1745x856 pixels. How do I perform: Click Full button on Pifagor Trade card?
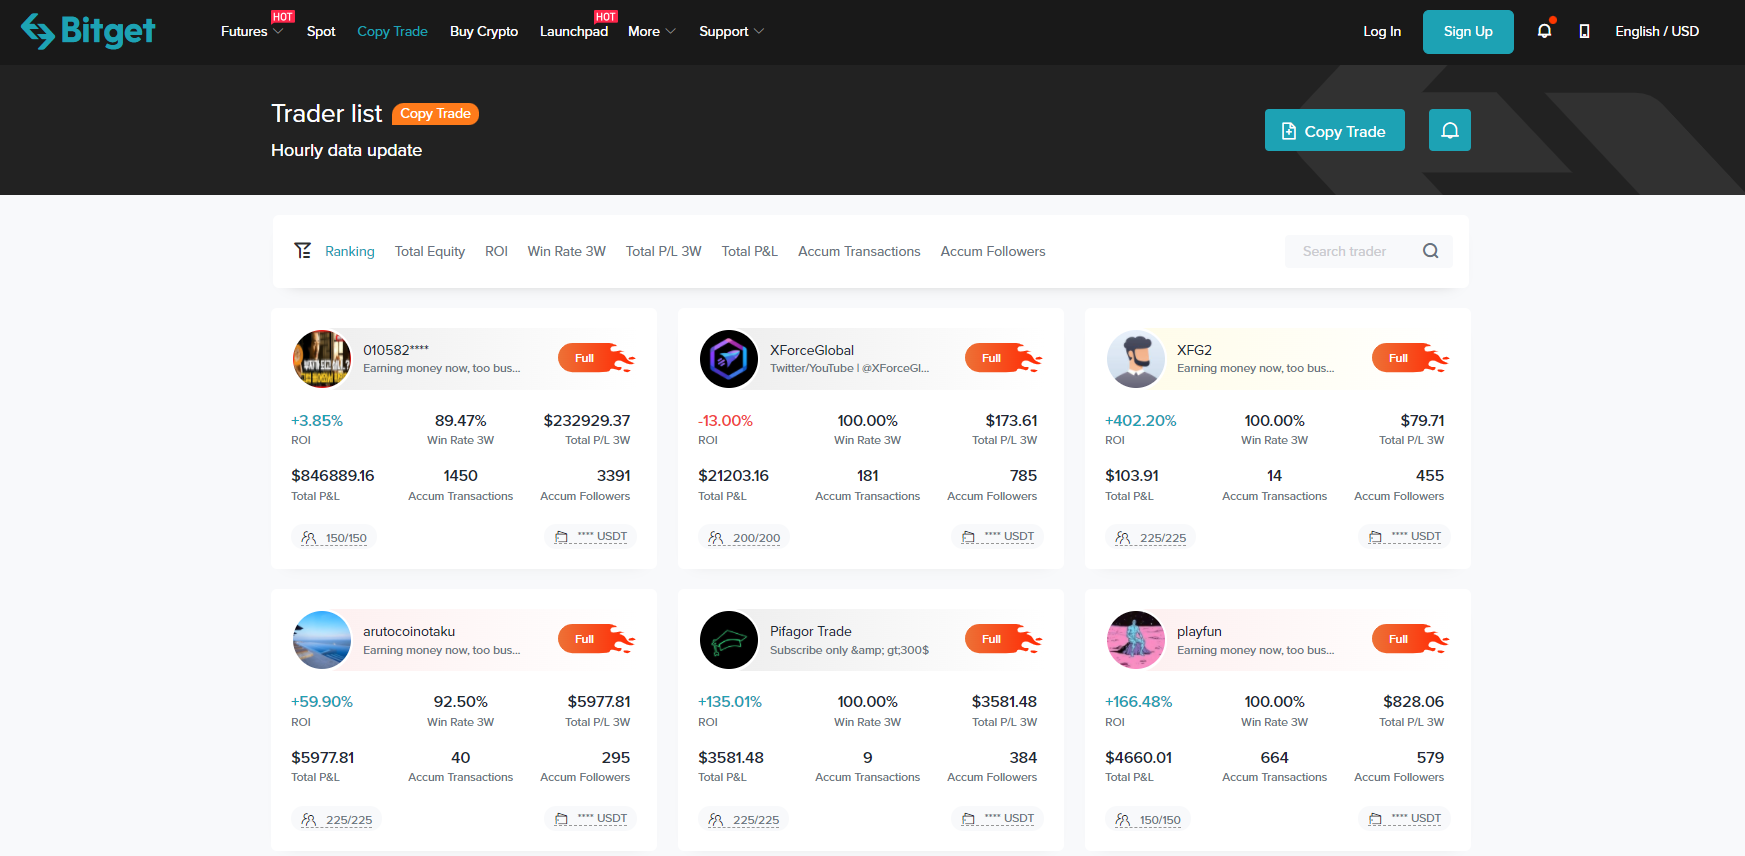[x=1003, y=639]
